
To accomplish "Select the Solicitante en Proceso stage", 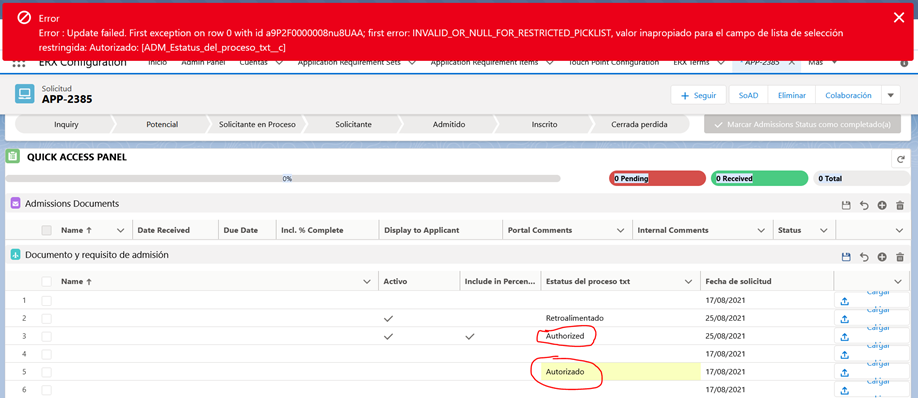I will coord(257,125).
